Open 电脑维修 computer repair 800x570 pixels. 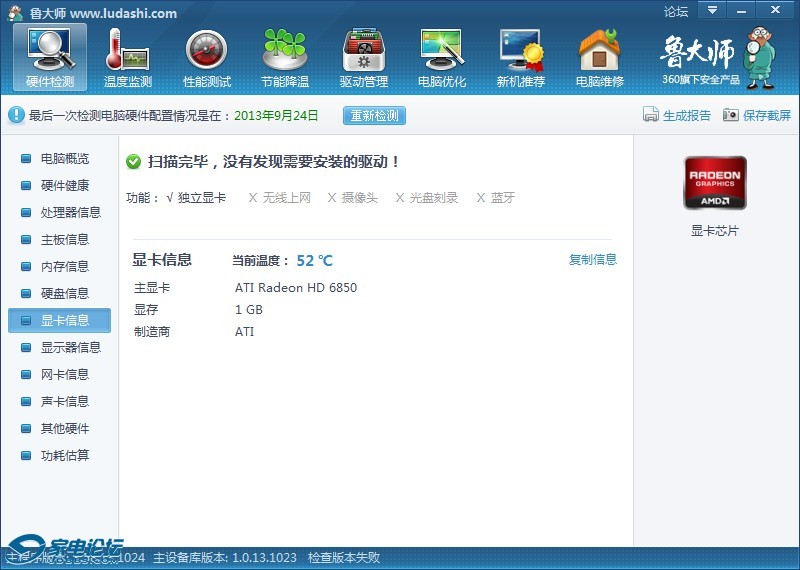(x=599, y=57)
